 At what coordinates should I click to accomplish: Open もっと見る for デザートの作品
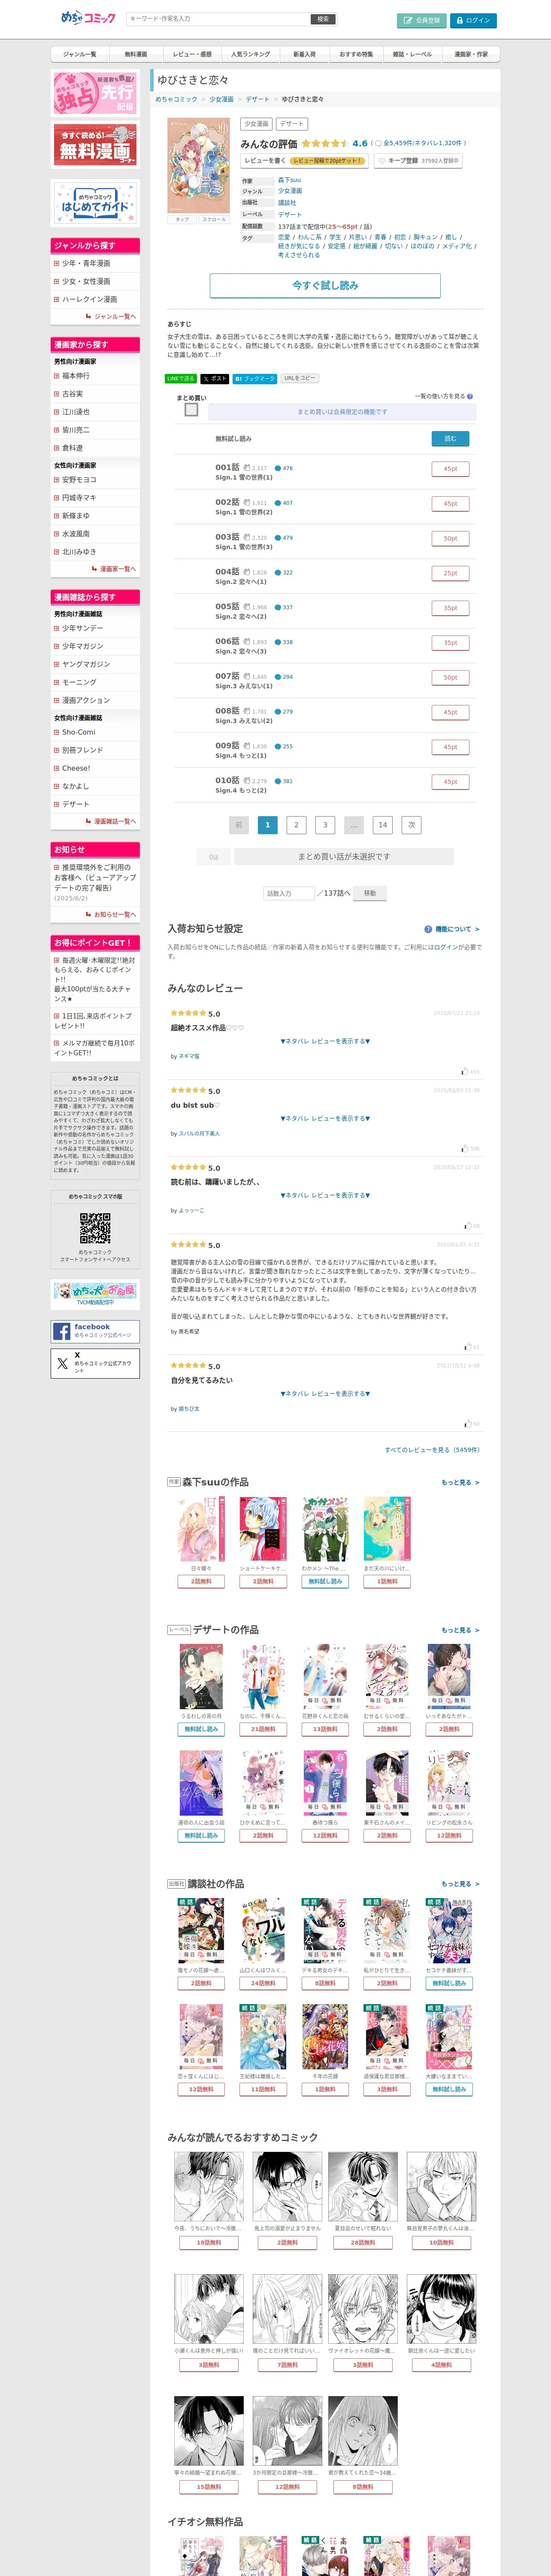(461, 1630)
